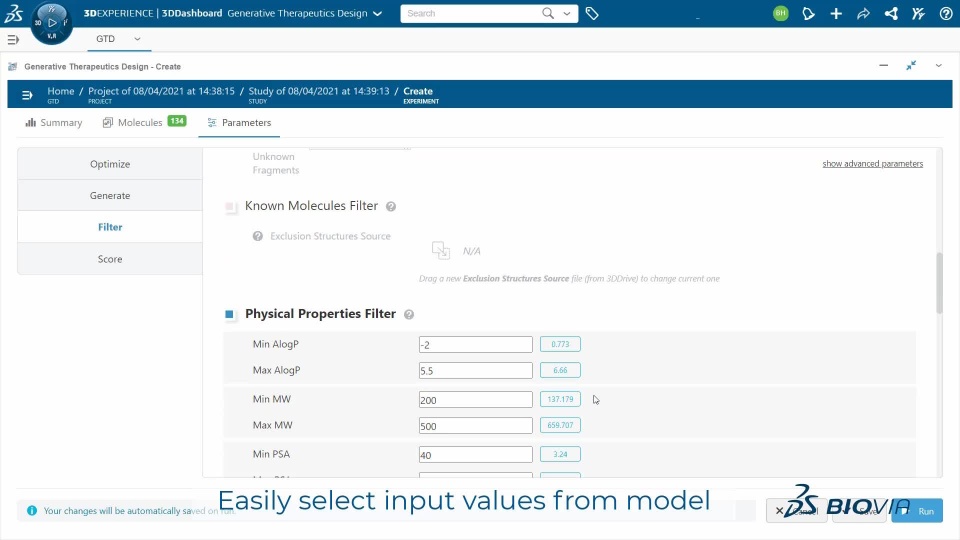
Task: Toggle the breadcrumb navigation menu icon
Action: pyautogui.click(x=27, y=95)
